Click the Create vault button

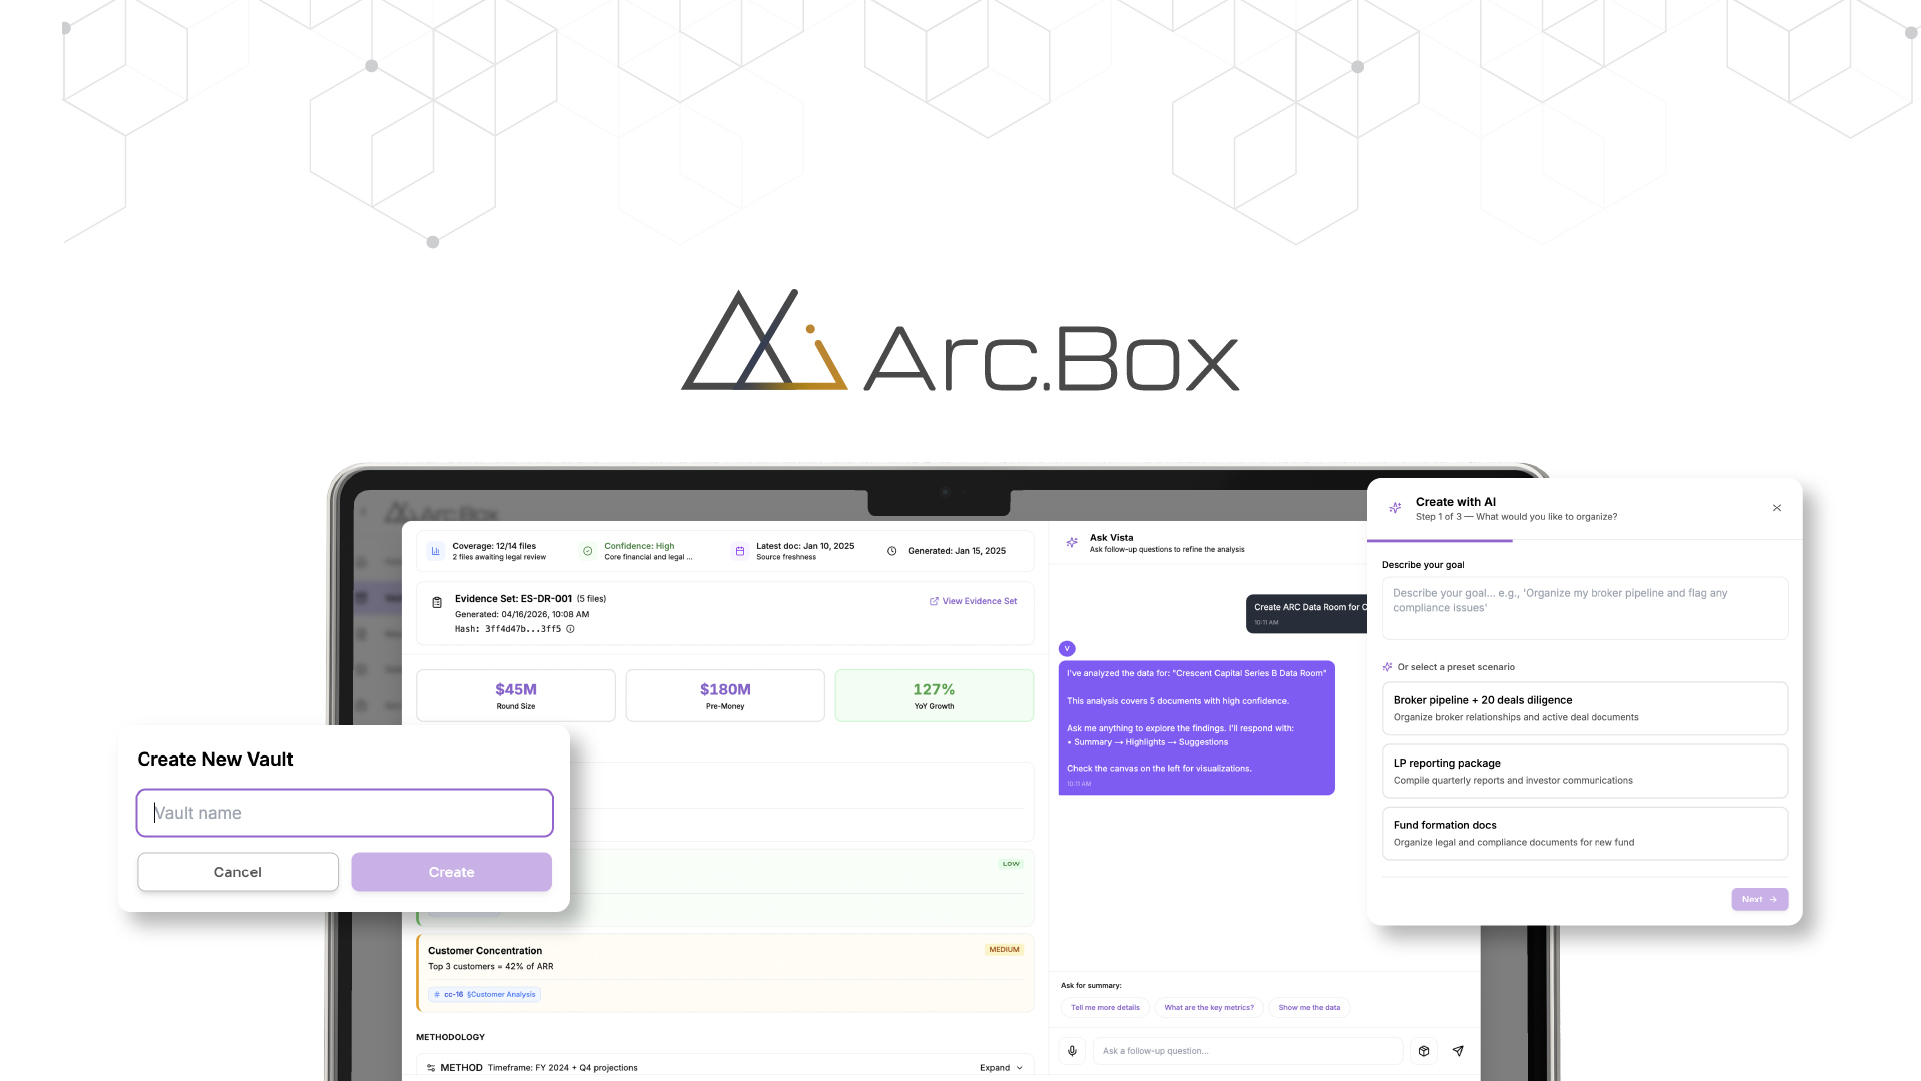coord(451,872)
